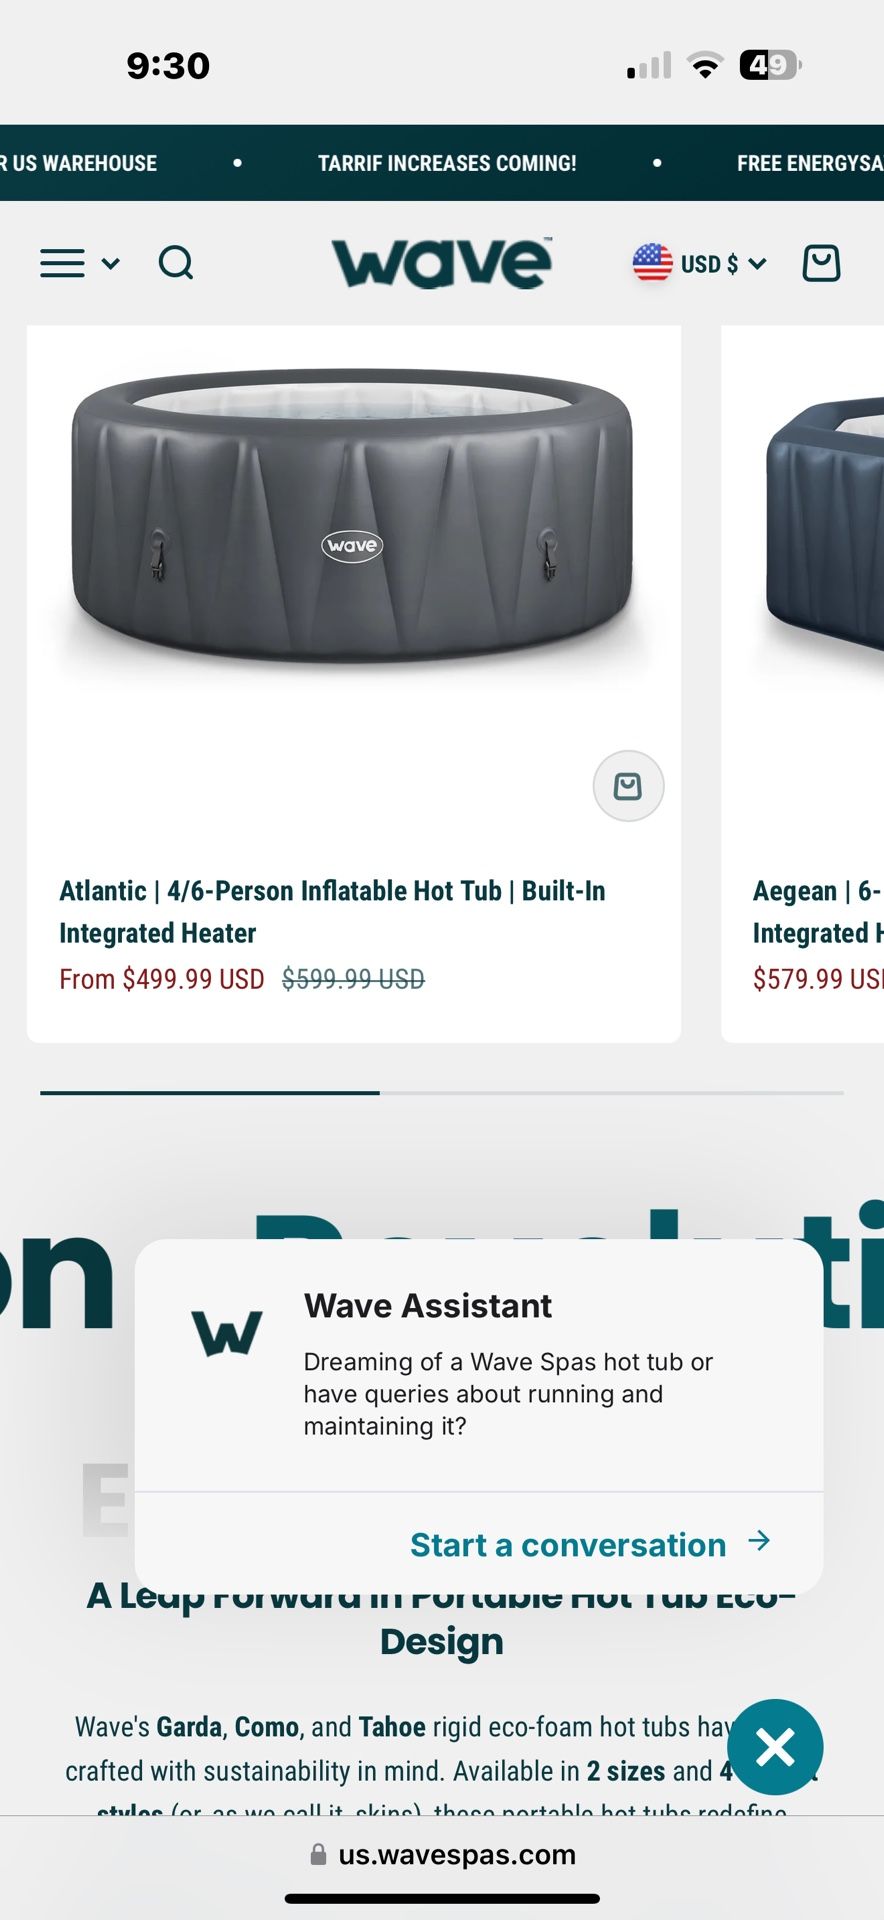Open the hamburger navigation menu
Screen dimensions: 884x1920
pyautogui.click(x=62, y=264)
